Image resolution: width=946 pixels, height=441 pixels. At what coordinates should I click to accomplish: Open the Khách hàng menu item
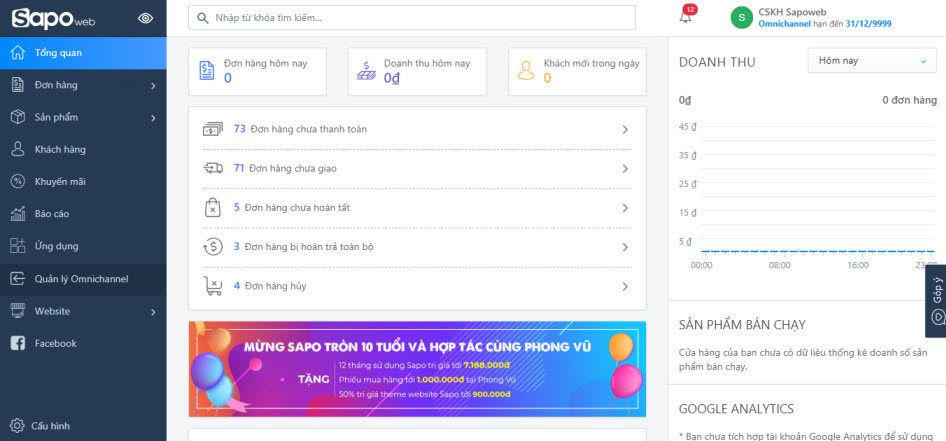[83, 150]
